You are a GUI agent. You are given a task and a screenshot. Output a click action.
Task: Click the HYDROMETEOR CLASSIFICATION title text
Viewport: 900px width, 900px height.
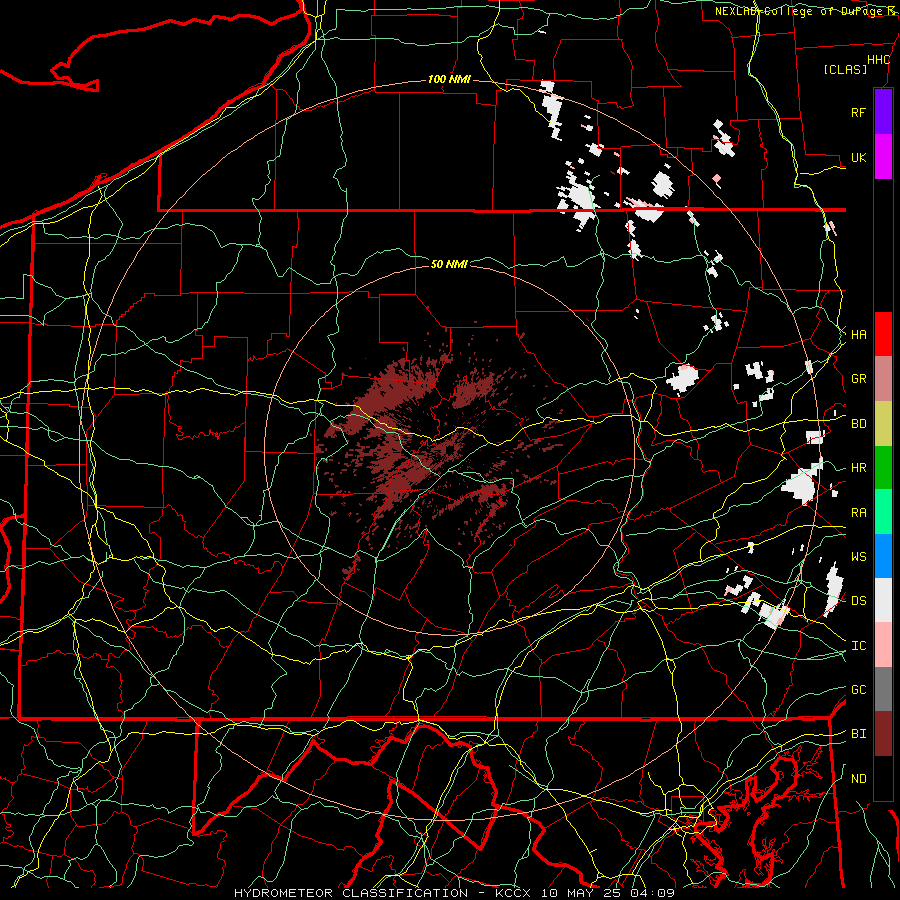(351, 893)
